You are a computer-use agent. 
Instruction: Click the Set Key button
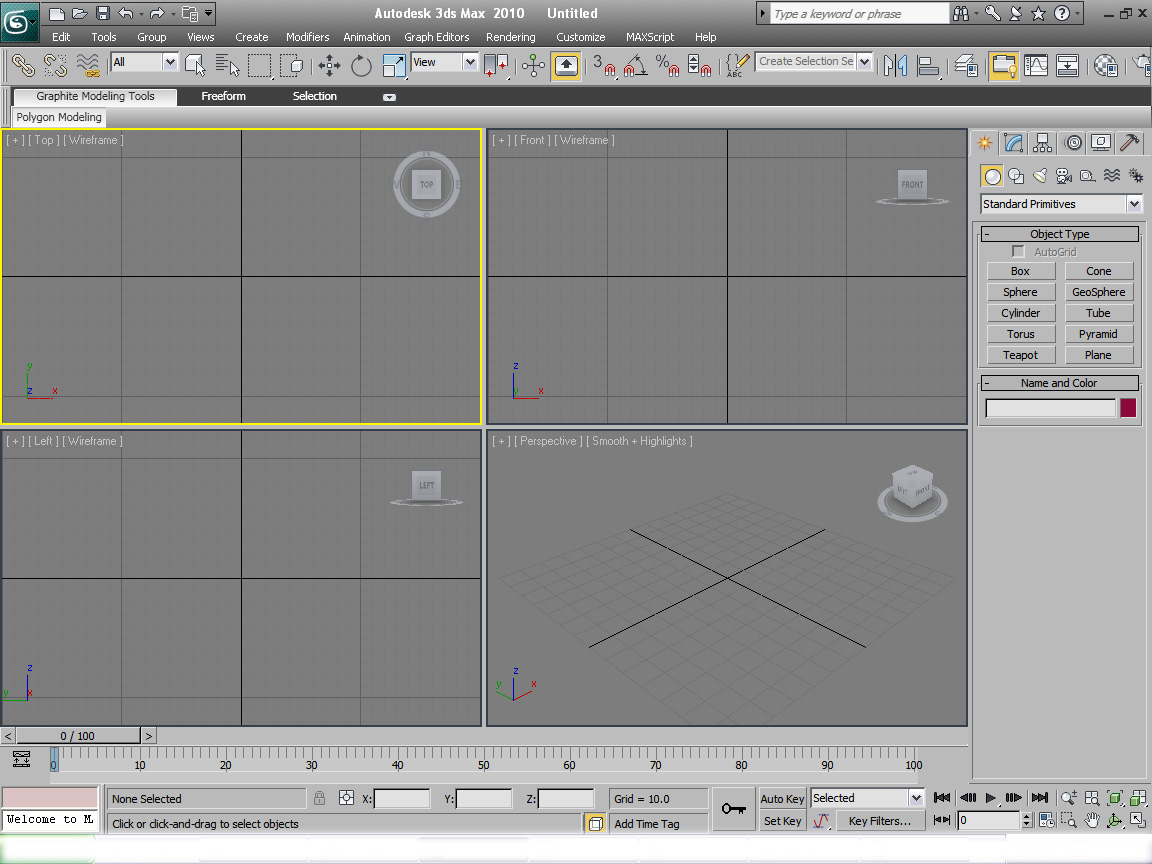click(782, 821)
